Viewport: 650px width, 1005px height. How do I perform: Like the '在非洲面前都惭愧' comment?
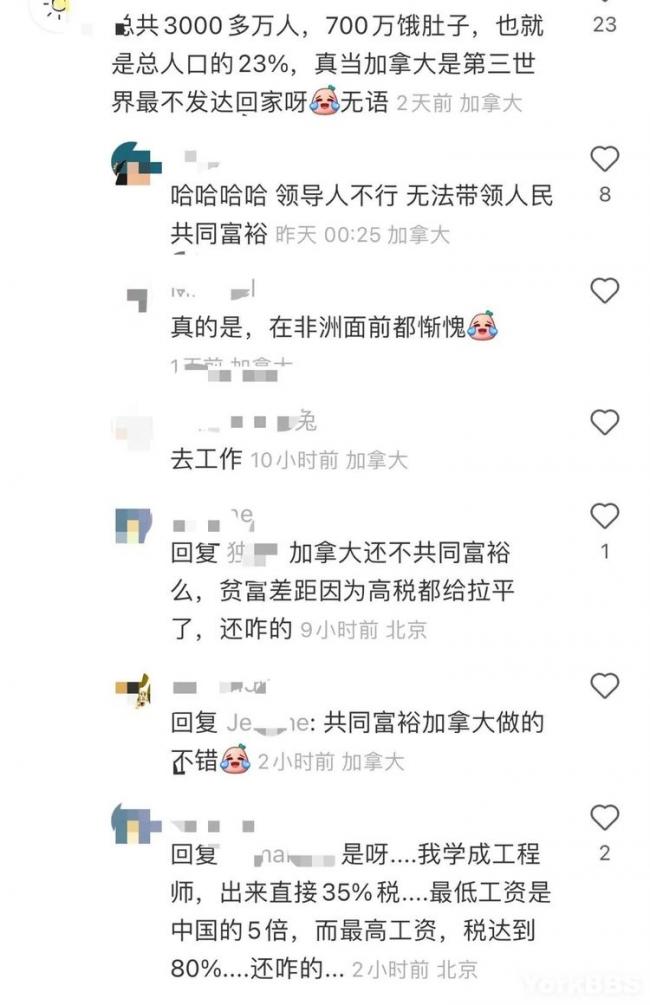[604, 291]
